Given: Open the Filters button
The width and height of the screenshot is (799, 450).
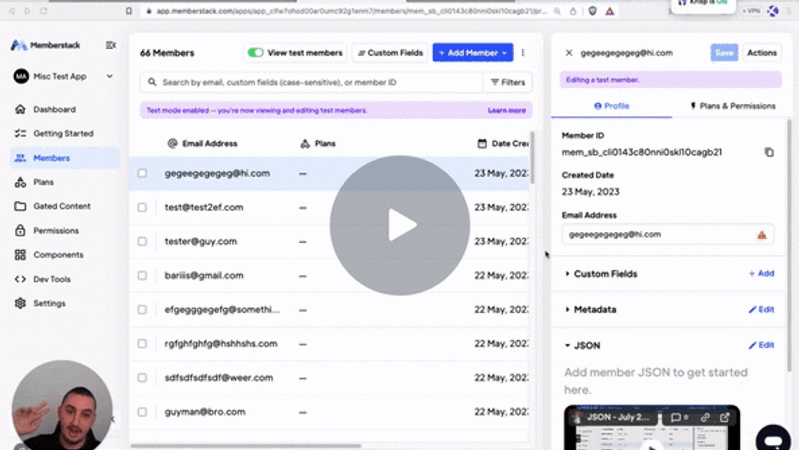Looking at the screenshot, I should click(508, 82).
